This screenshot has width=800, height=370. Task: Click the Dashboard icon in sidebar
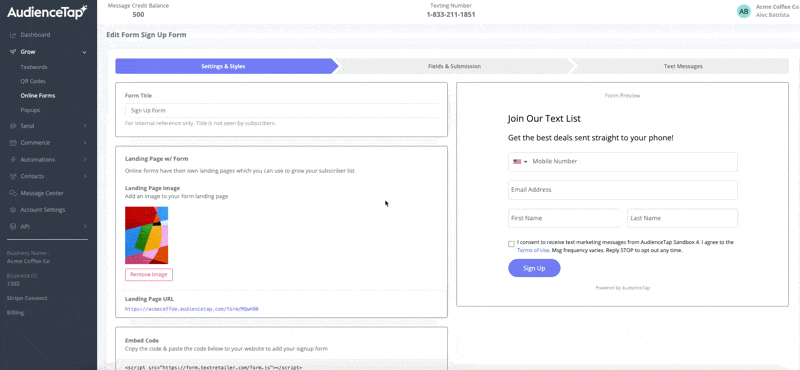coord(13,35)
